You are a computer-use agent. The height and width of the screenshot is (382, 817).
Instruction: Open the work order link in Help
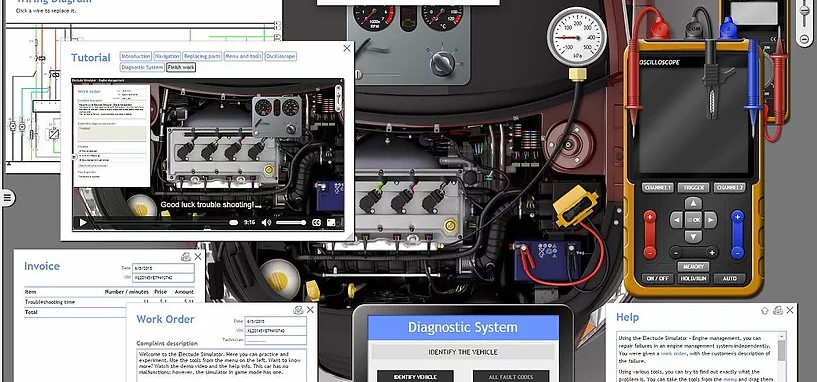(x=673, y=353)
